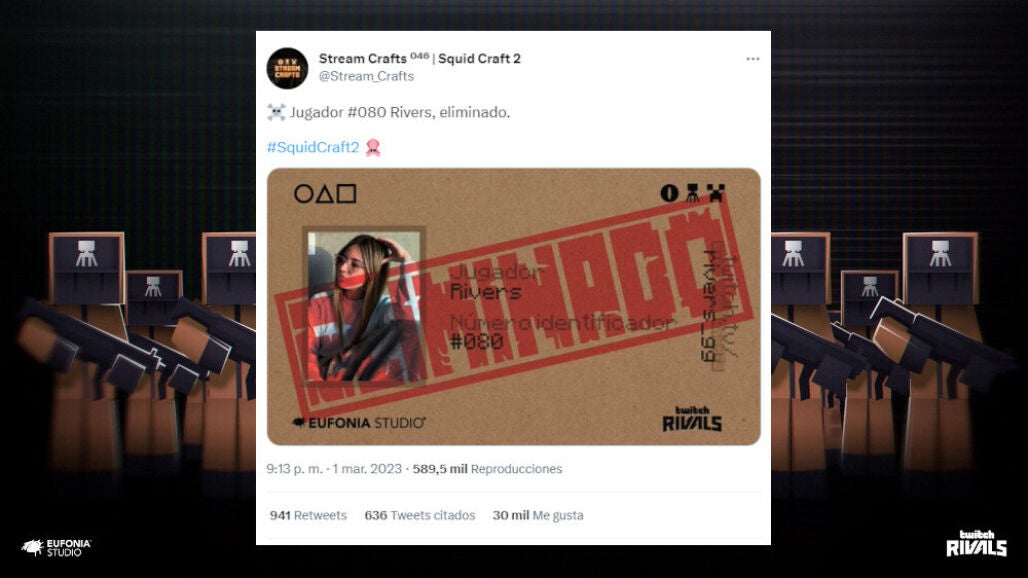Screen dimensions: 1028x578
Task: Click the player portrait photo on card
Action: (363, 307)
